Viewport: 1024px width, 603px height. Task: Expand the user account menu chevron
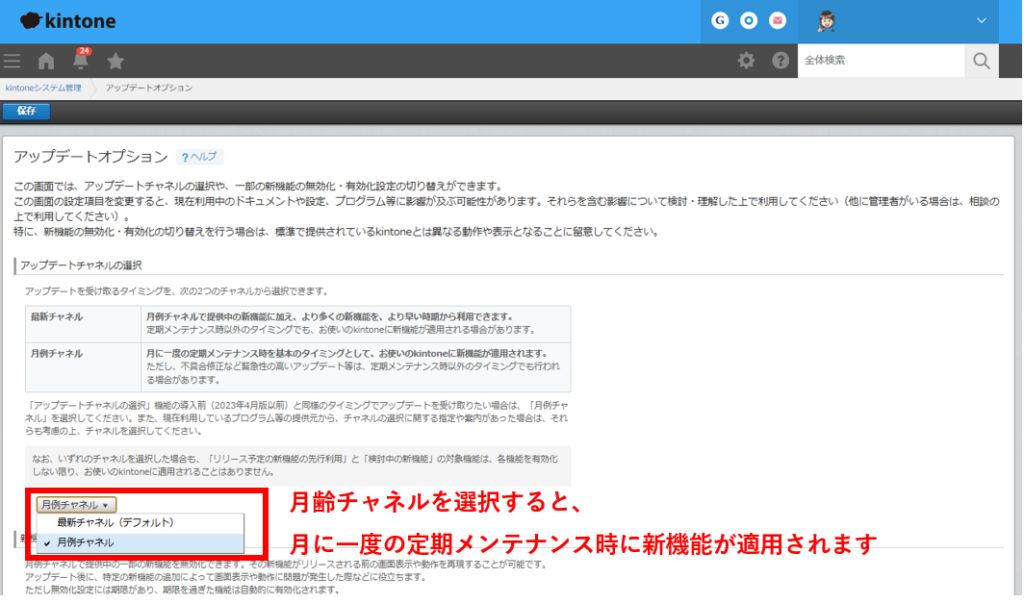[x=981, y=20]
